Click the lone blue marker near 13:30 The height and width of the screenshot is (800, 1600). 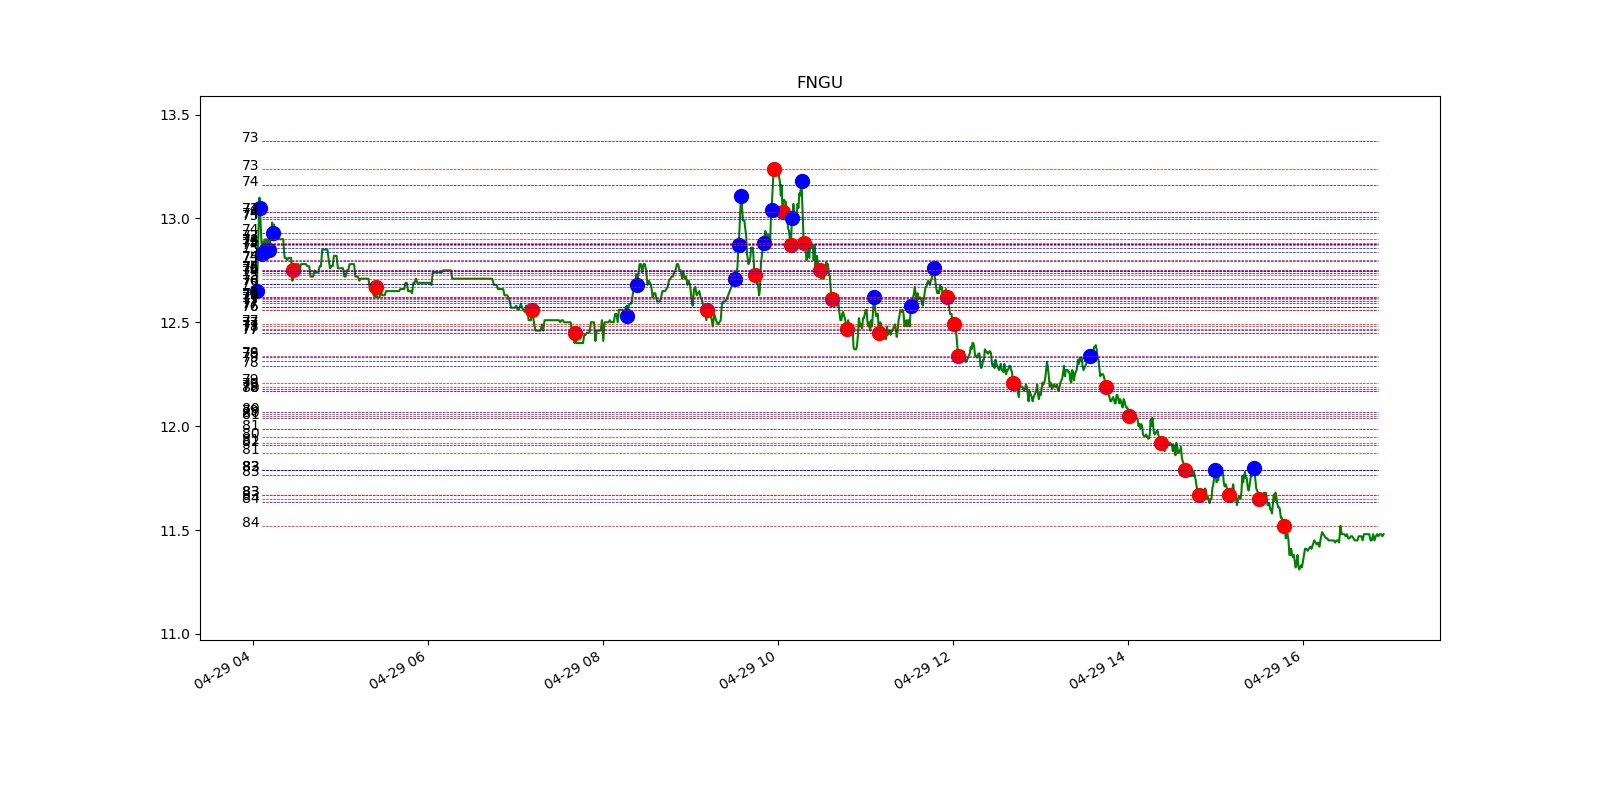(x=1090, y=356)
